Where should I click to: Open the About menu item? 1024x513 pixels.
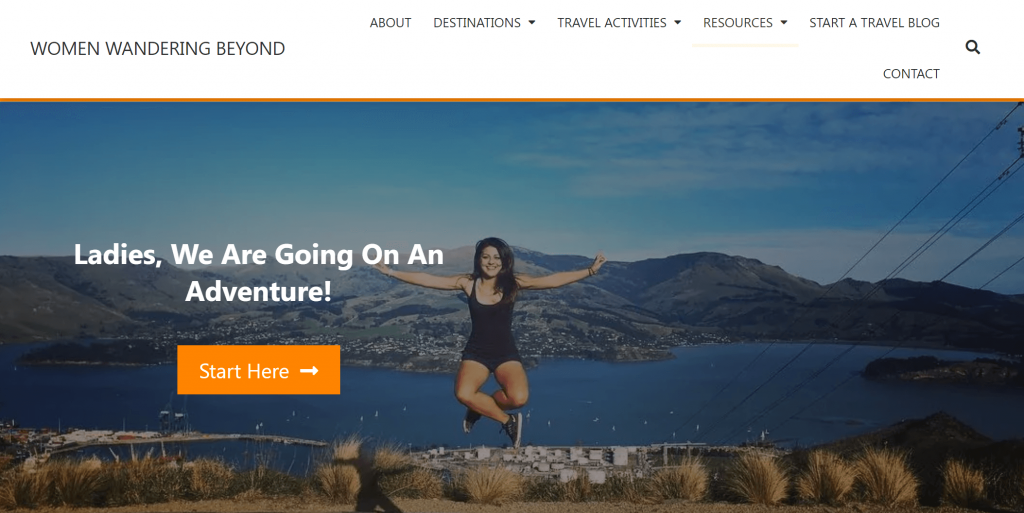[x=391, y=22]
